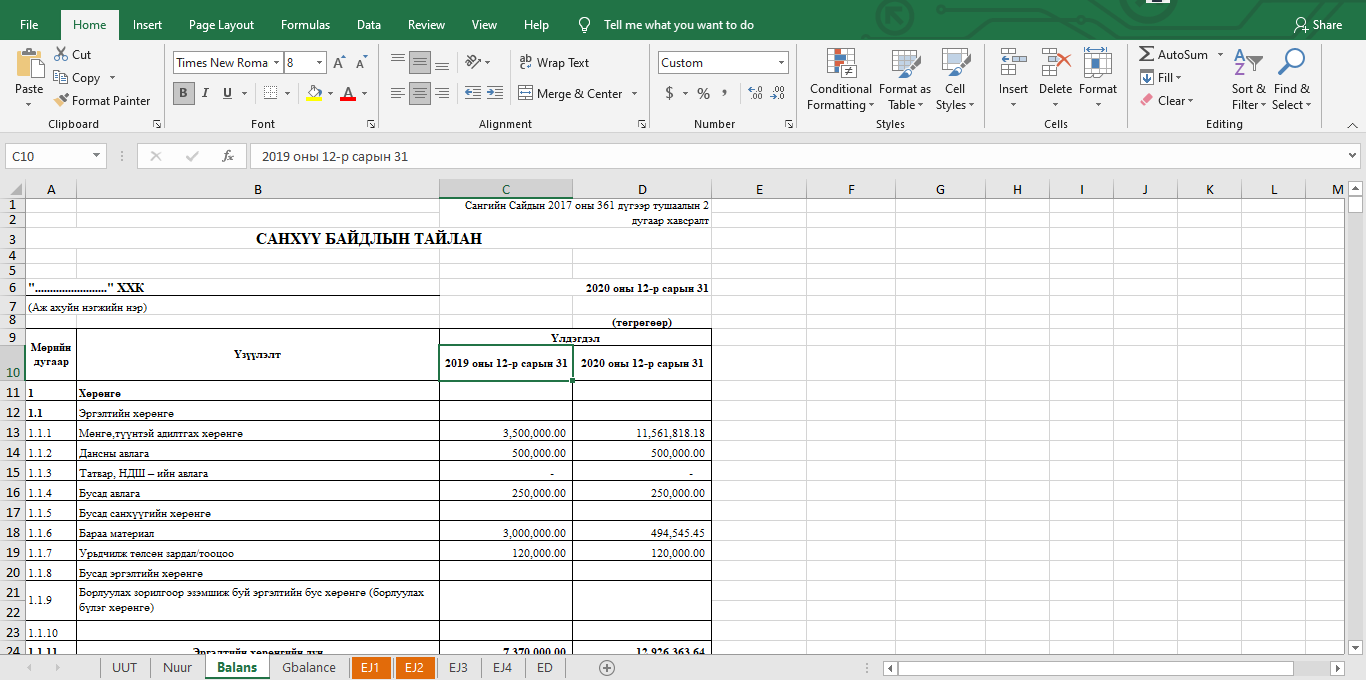1366x680 pixels.
Task: Expand the number format Custom dropdown
Action: [x=781, y=63]
